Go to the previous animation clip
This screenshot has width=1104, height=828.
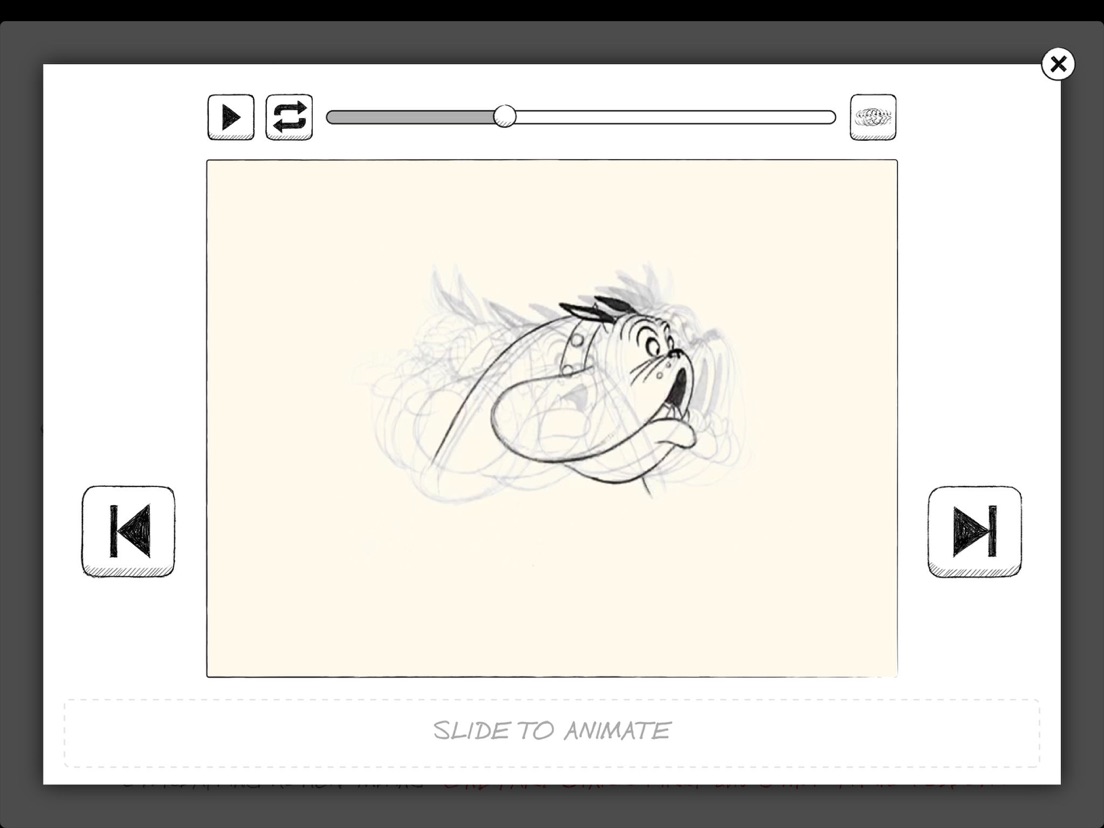coord(128,532)
